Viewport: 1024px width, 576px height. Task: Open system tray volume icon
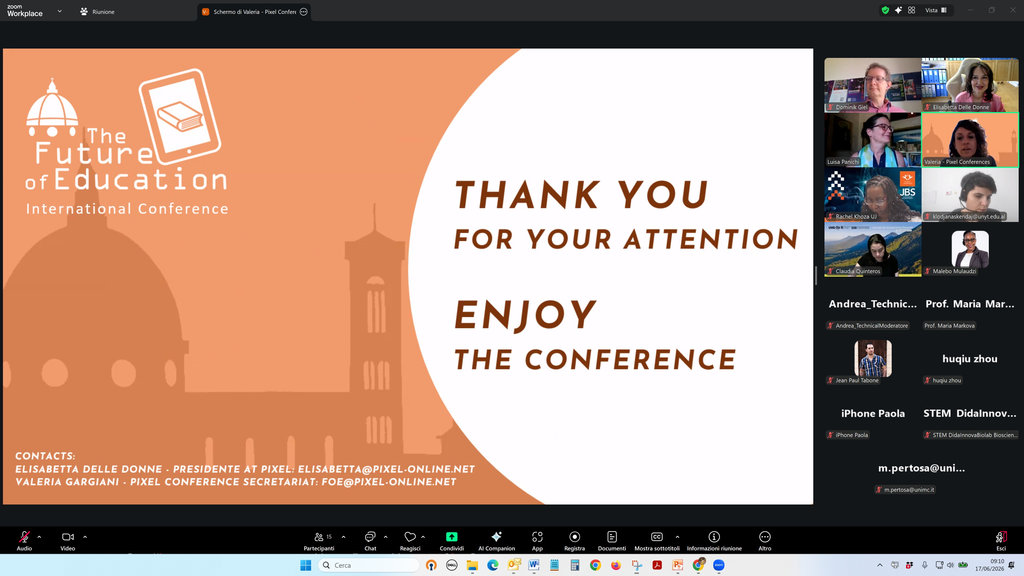(950, 565)
